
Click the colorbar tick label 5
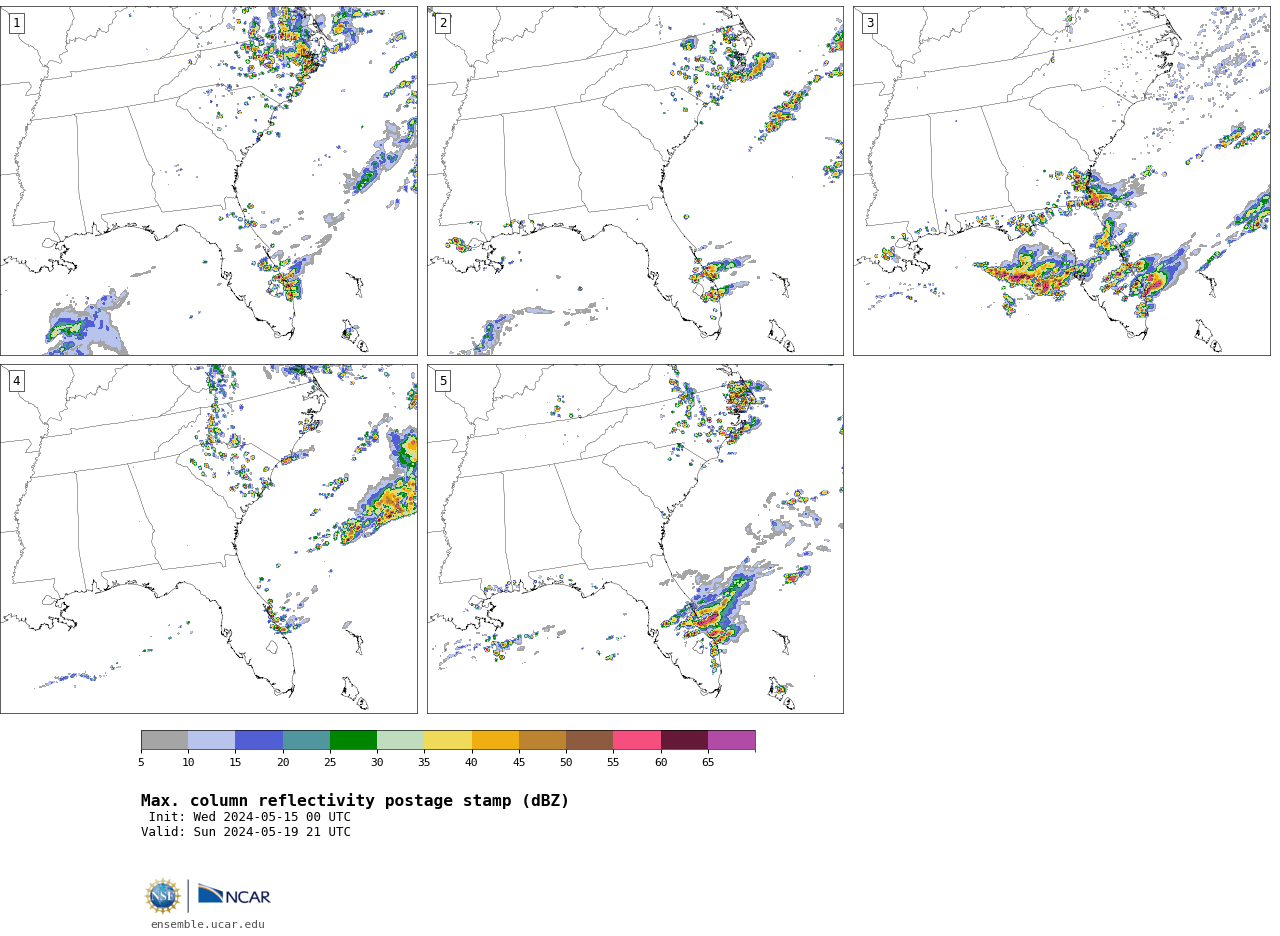141,763
